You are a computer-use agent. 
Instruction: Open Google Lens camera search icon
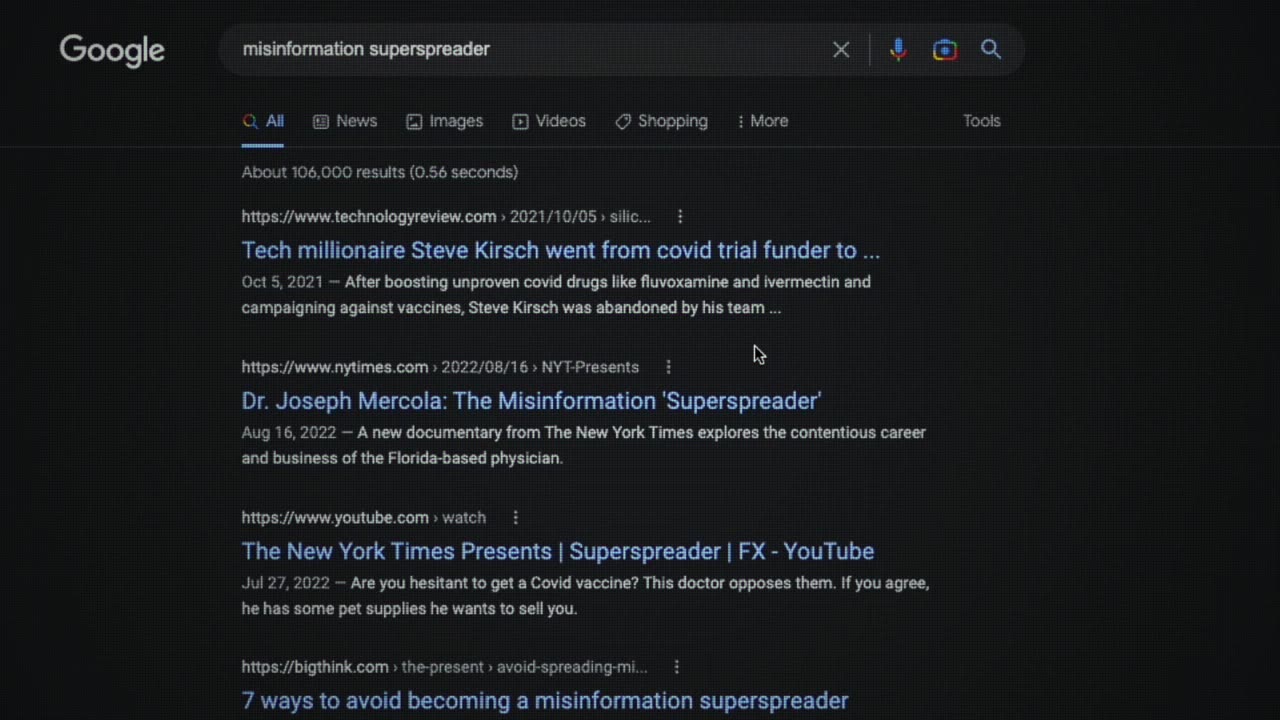pos(944,49)
